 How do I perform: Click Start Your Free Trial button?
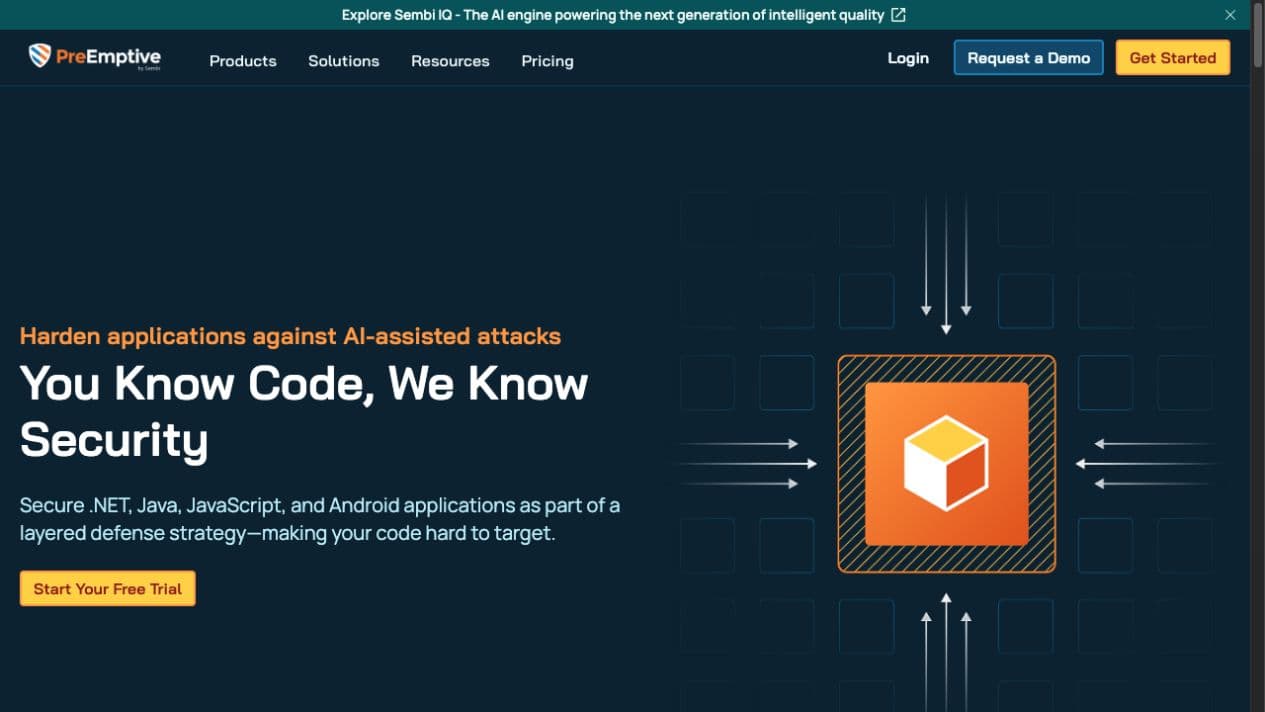[x=108, y=589]
